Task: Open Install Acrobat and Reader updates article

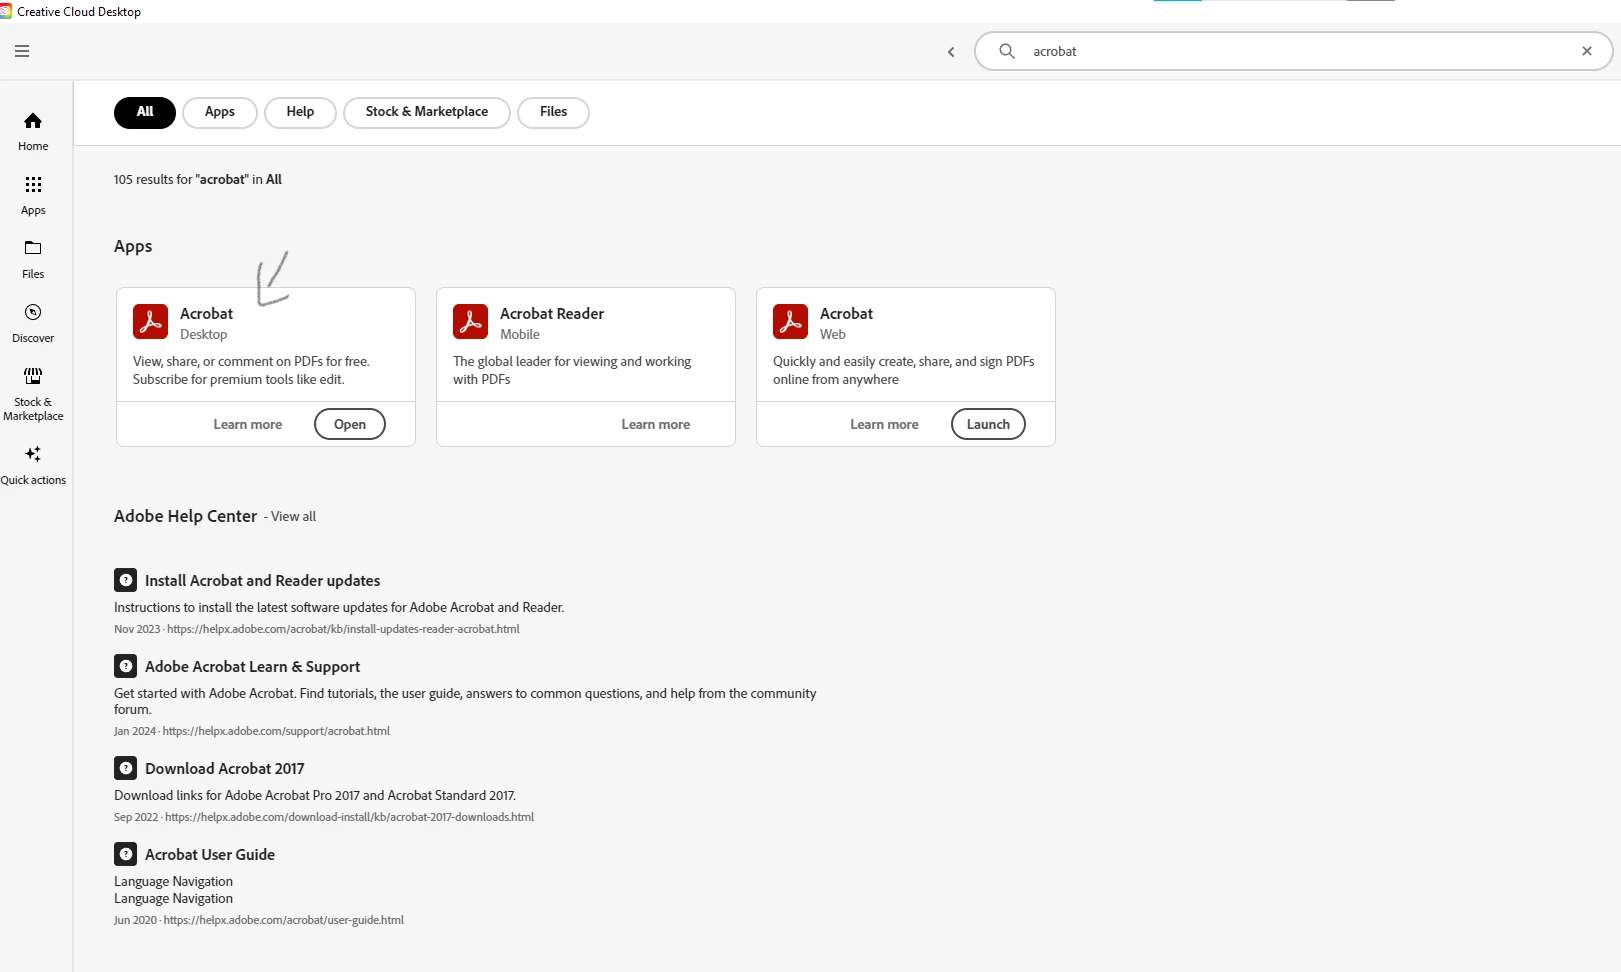Action: pyautogui.click(x=263, y=580)
